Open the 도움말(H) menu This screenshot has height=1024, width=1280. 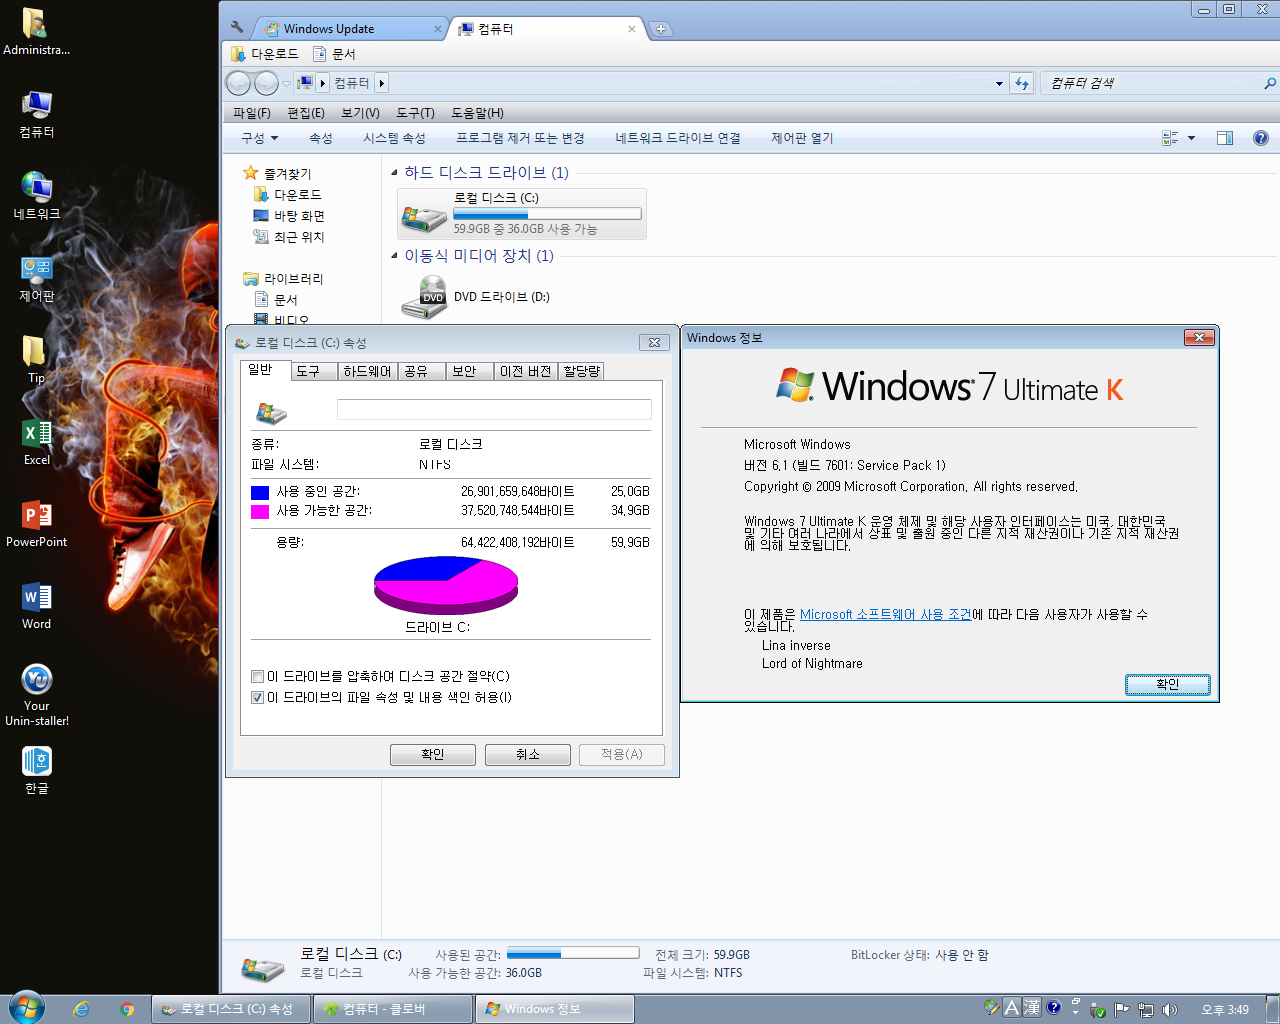tap(477, 113)
